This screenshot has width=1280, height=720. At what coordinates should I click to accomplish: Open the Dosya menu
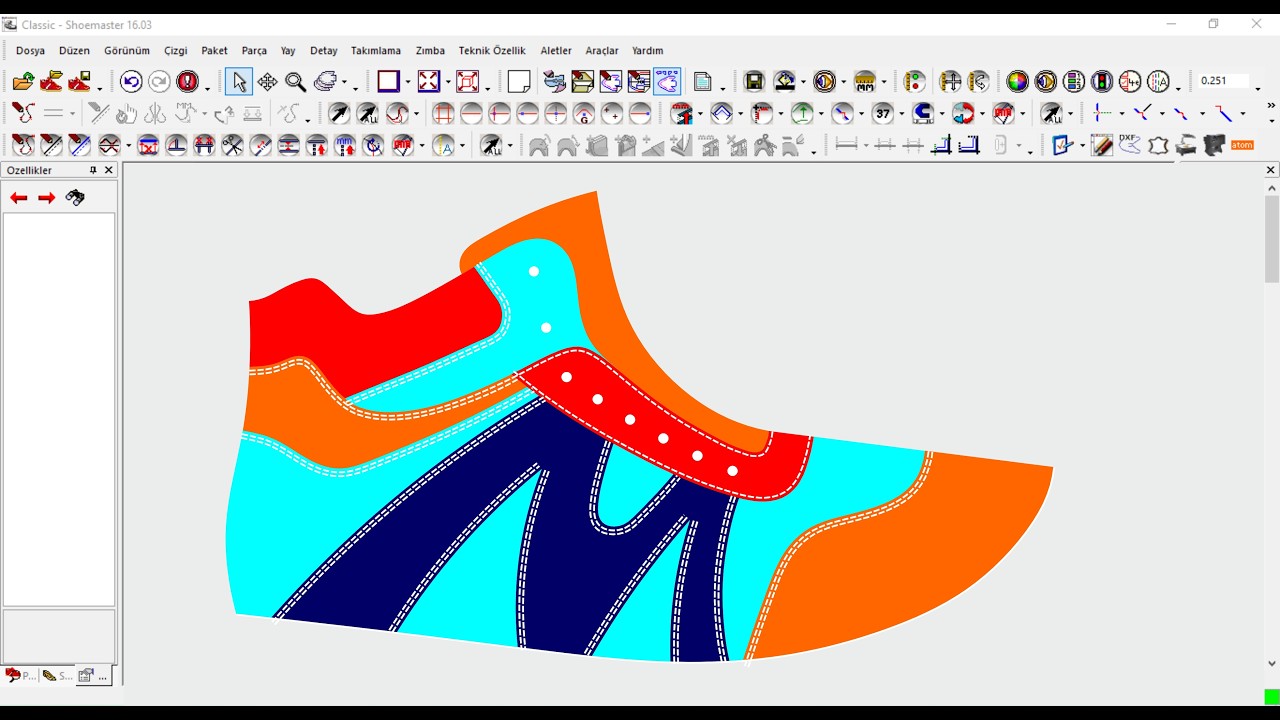30,51
